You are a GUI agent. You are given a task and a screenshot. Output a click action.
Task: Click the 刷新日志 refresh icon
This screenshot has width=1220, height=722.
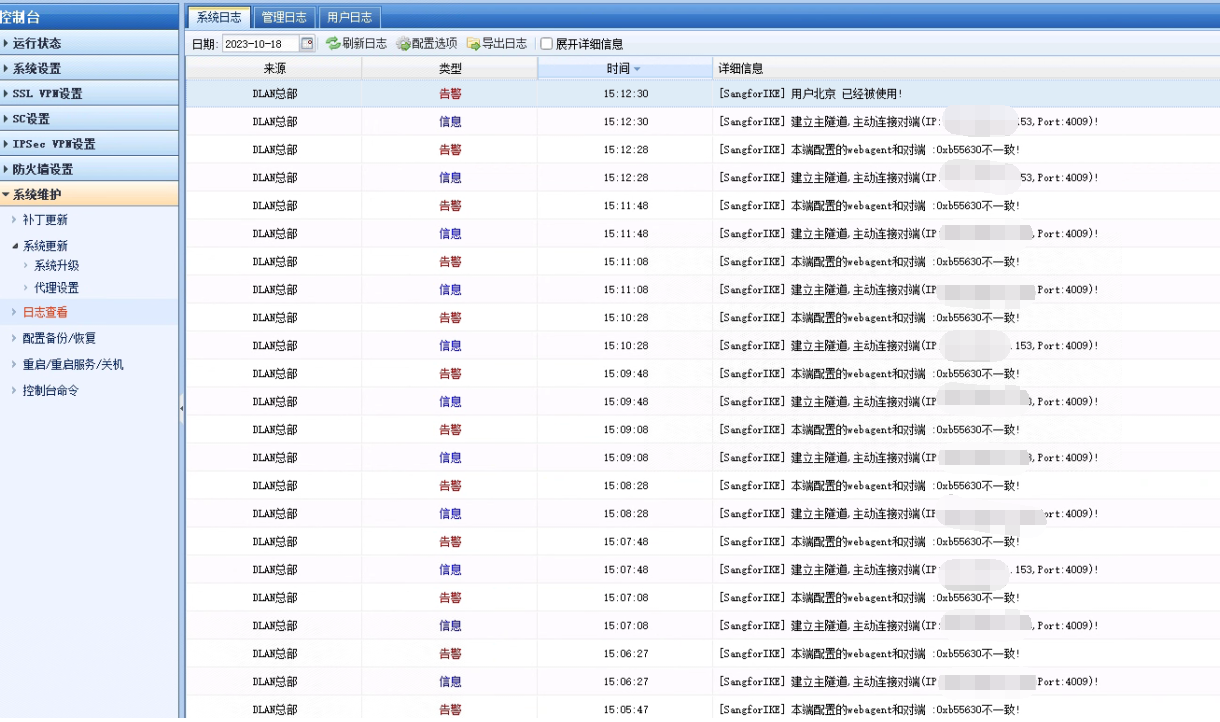click(333, 44)
